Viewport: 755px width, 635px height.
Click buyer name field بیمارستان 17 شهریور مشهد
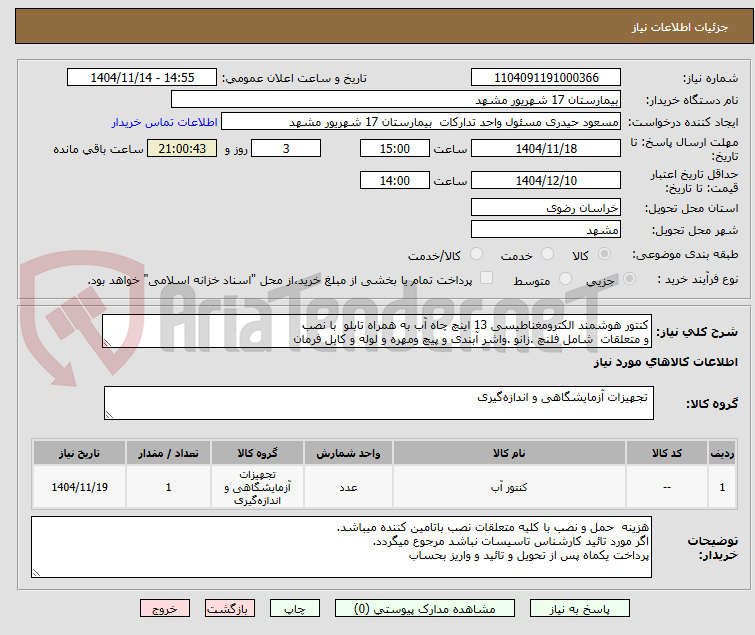[x=396, y=100]
